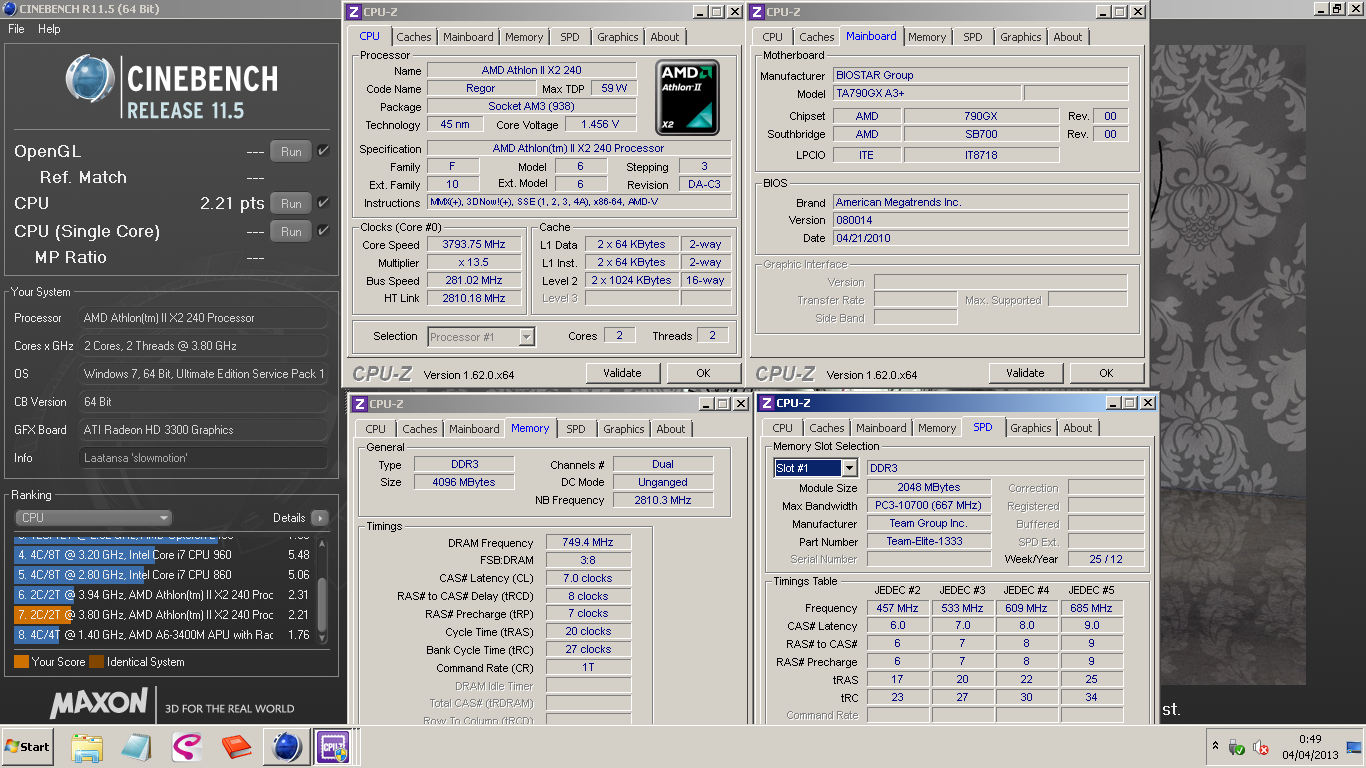Image resolution: width=1366 pixels, height=768 pixels.
Task: Click the orange Your Score legend swatch
Action: pyautogui.click(x=21, y=662)
